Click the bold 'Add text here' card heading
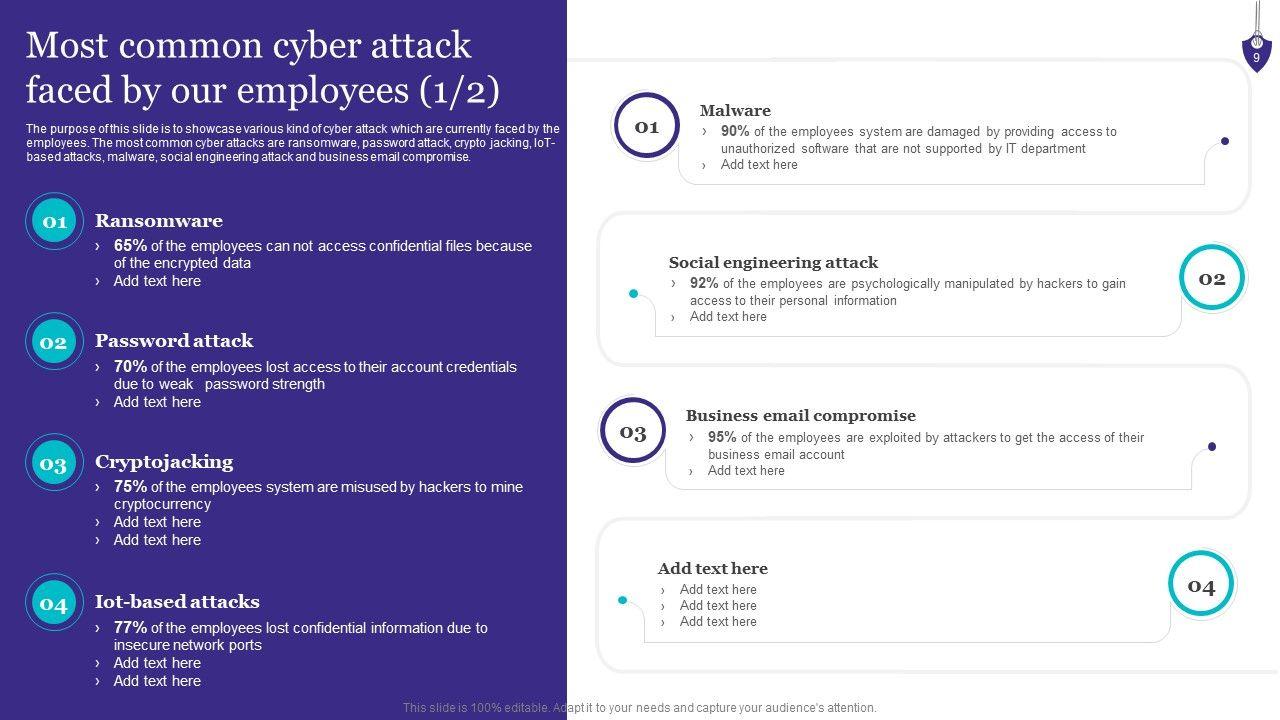Viewport: 1280px width, 720px height. (x=713, y=569)
